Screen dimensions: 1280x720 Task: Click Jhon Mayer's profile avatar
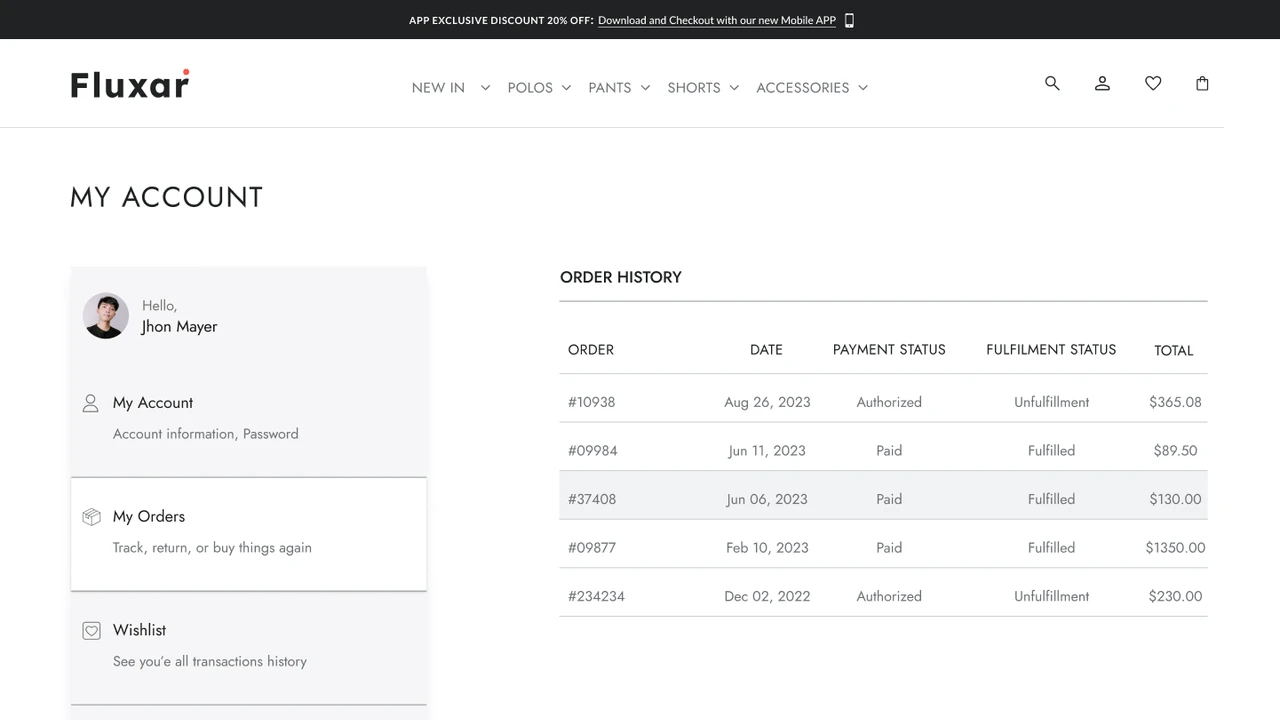(105, 316)
